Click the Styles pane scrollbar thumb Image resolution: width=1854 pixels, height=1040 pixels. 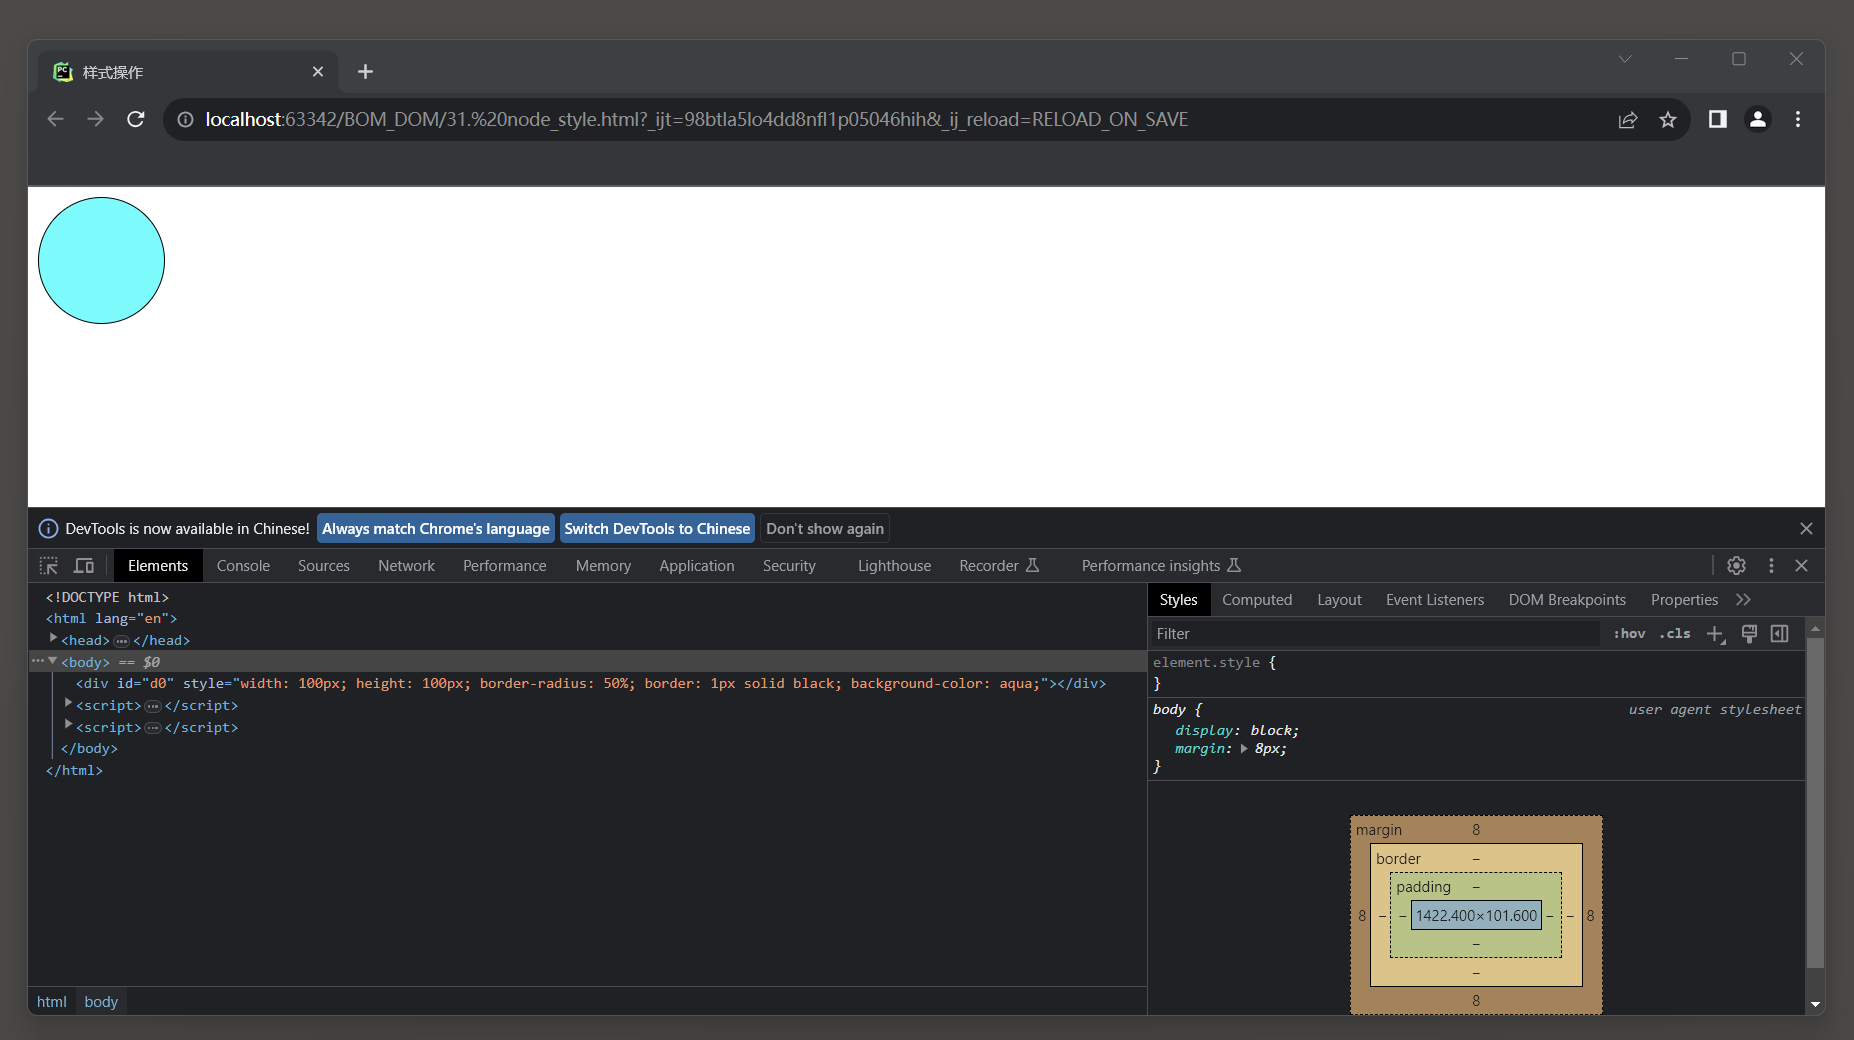click(x=1815, y=805)
